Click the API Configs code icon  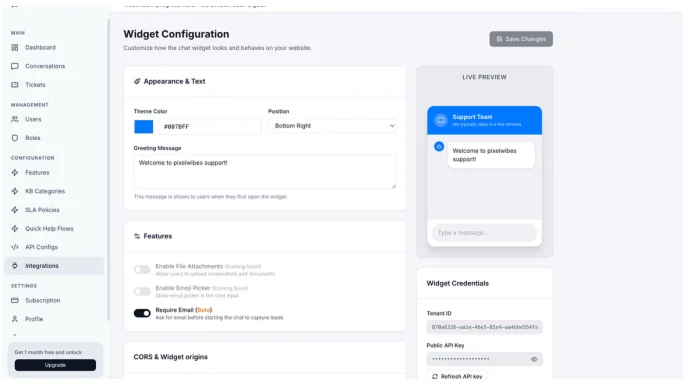pos(15,247)
